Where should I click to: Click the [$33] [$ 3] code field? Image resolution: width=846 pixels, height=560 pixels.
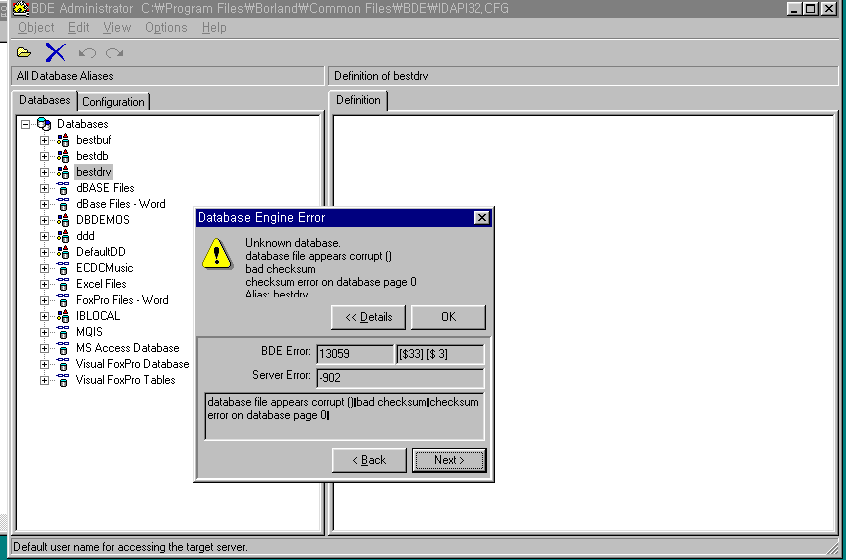click(x=440, y=354)
